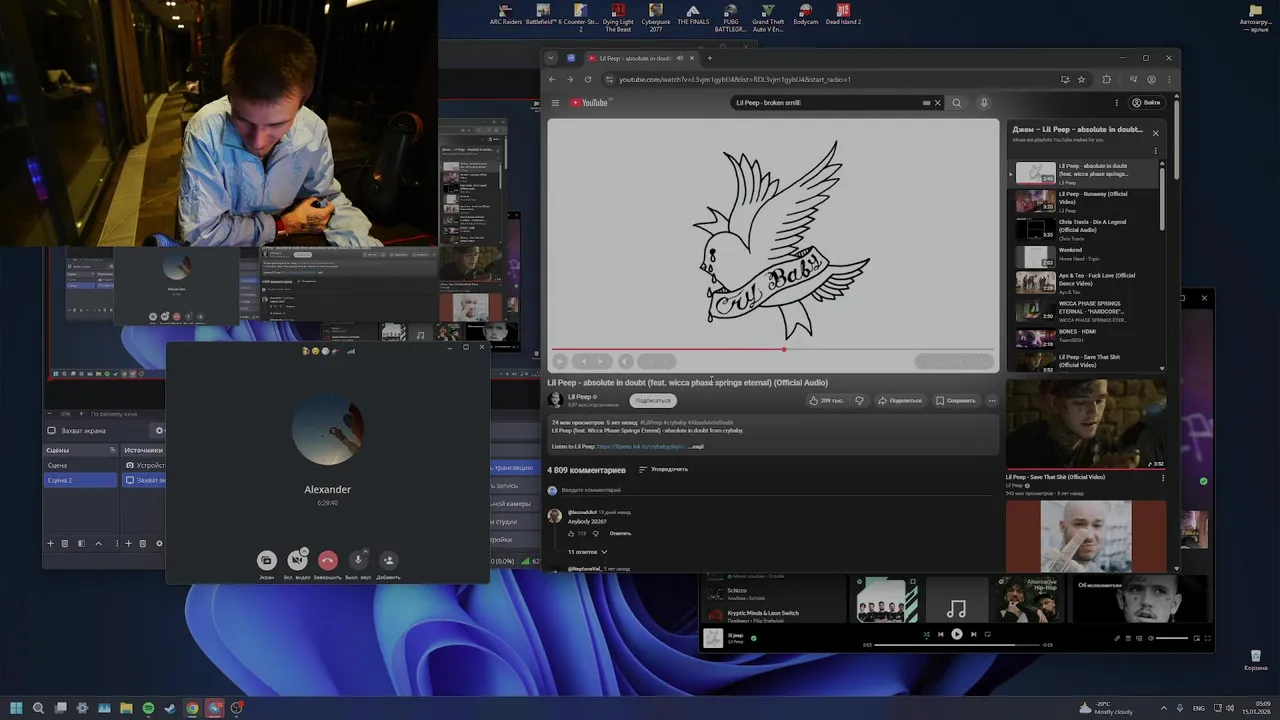Click the YouTube logo
Viewport: 1280px width, 720px height.
tap(589, 102)
